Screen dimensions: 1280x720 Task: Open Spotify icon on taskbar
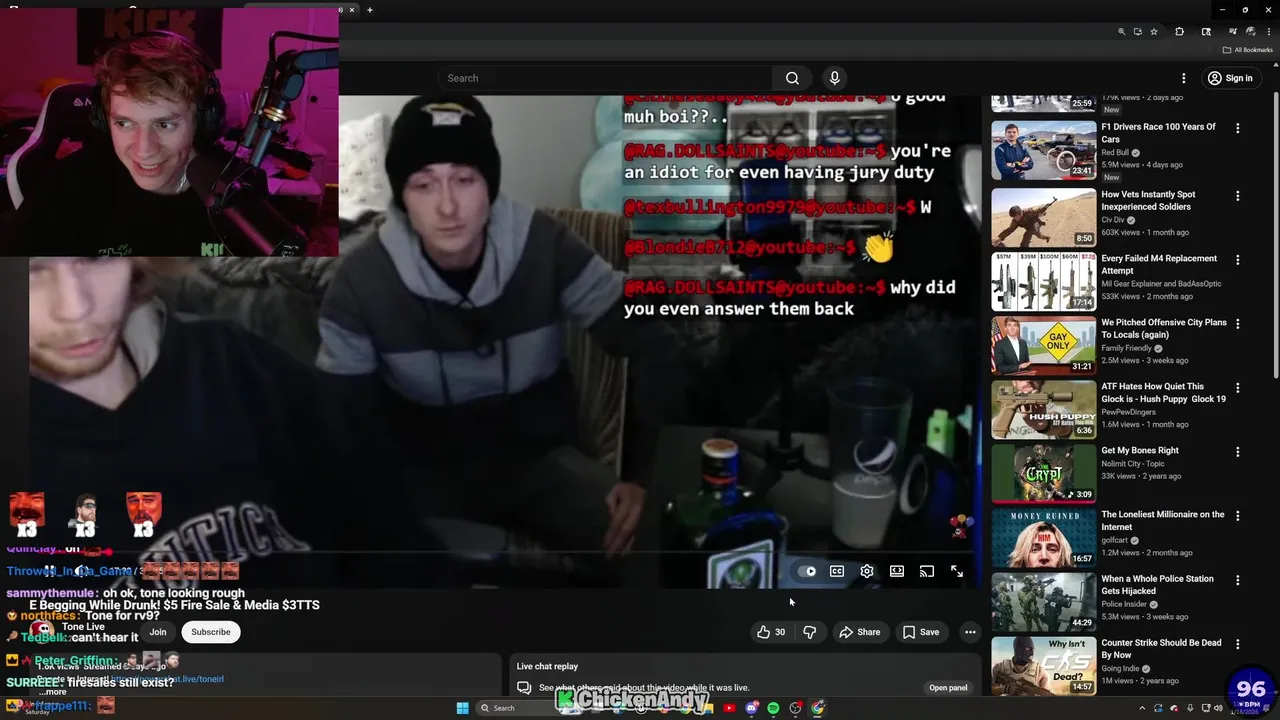click(x=773, y=708)
